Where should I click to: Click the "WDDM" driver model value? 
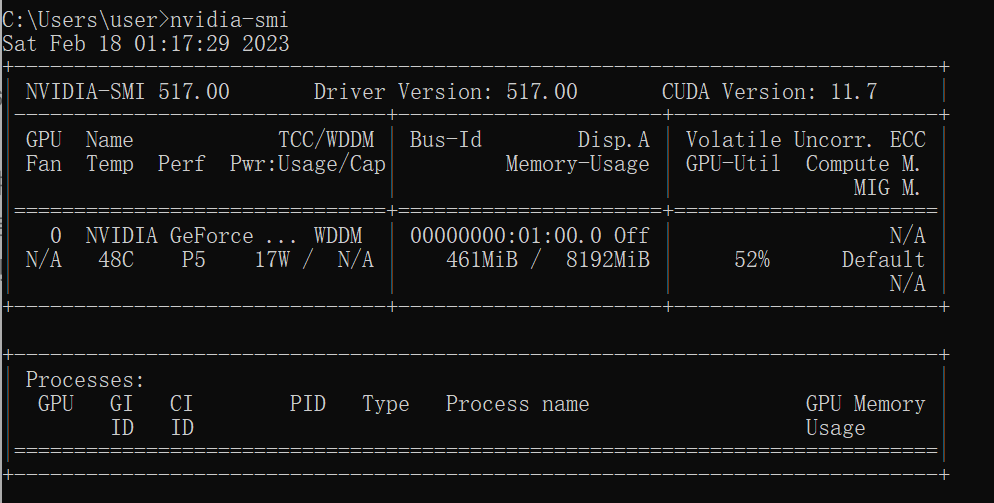pos(338,237)
